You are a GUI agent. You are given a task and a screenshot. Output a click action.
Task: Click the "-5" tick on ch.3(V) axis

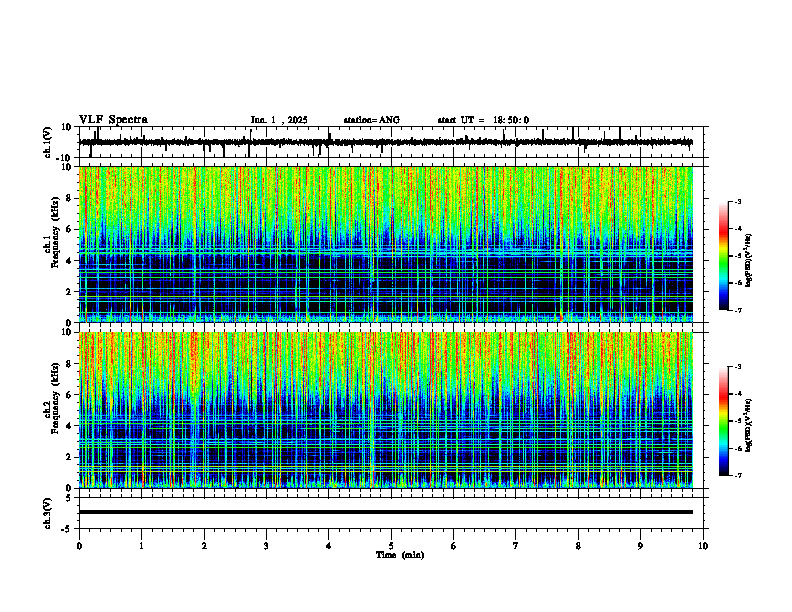click(66, 529)
